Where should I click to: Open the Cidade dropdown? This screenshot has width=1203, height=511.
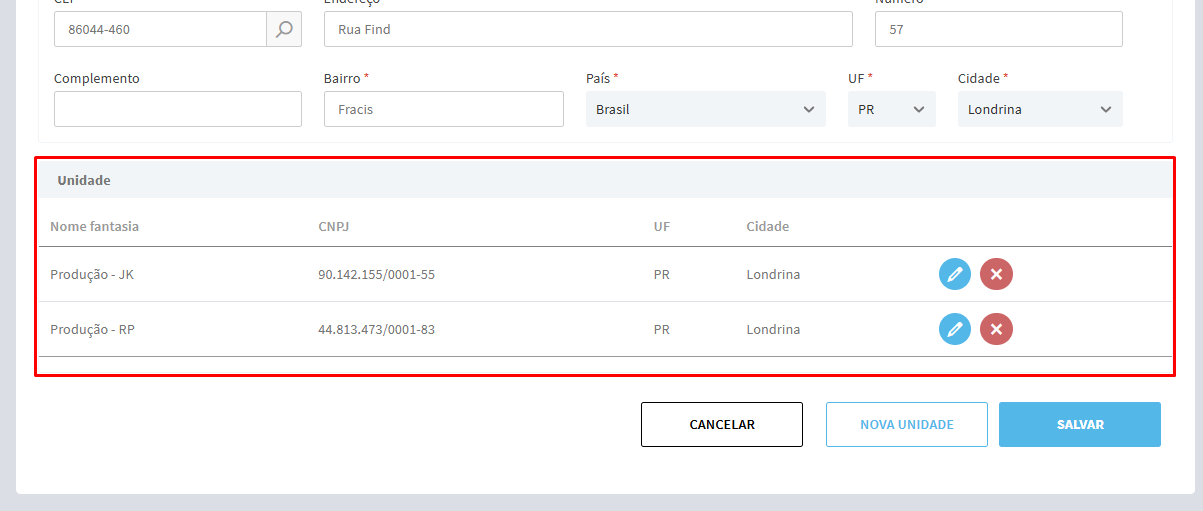[x=1040, y=109]
